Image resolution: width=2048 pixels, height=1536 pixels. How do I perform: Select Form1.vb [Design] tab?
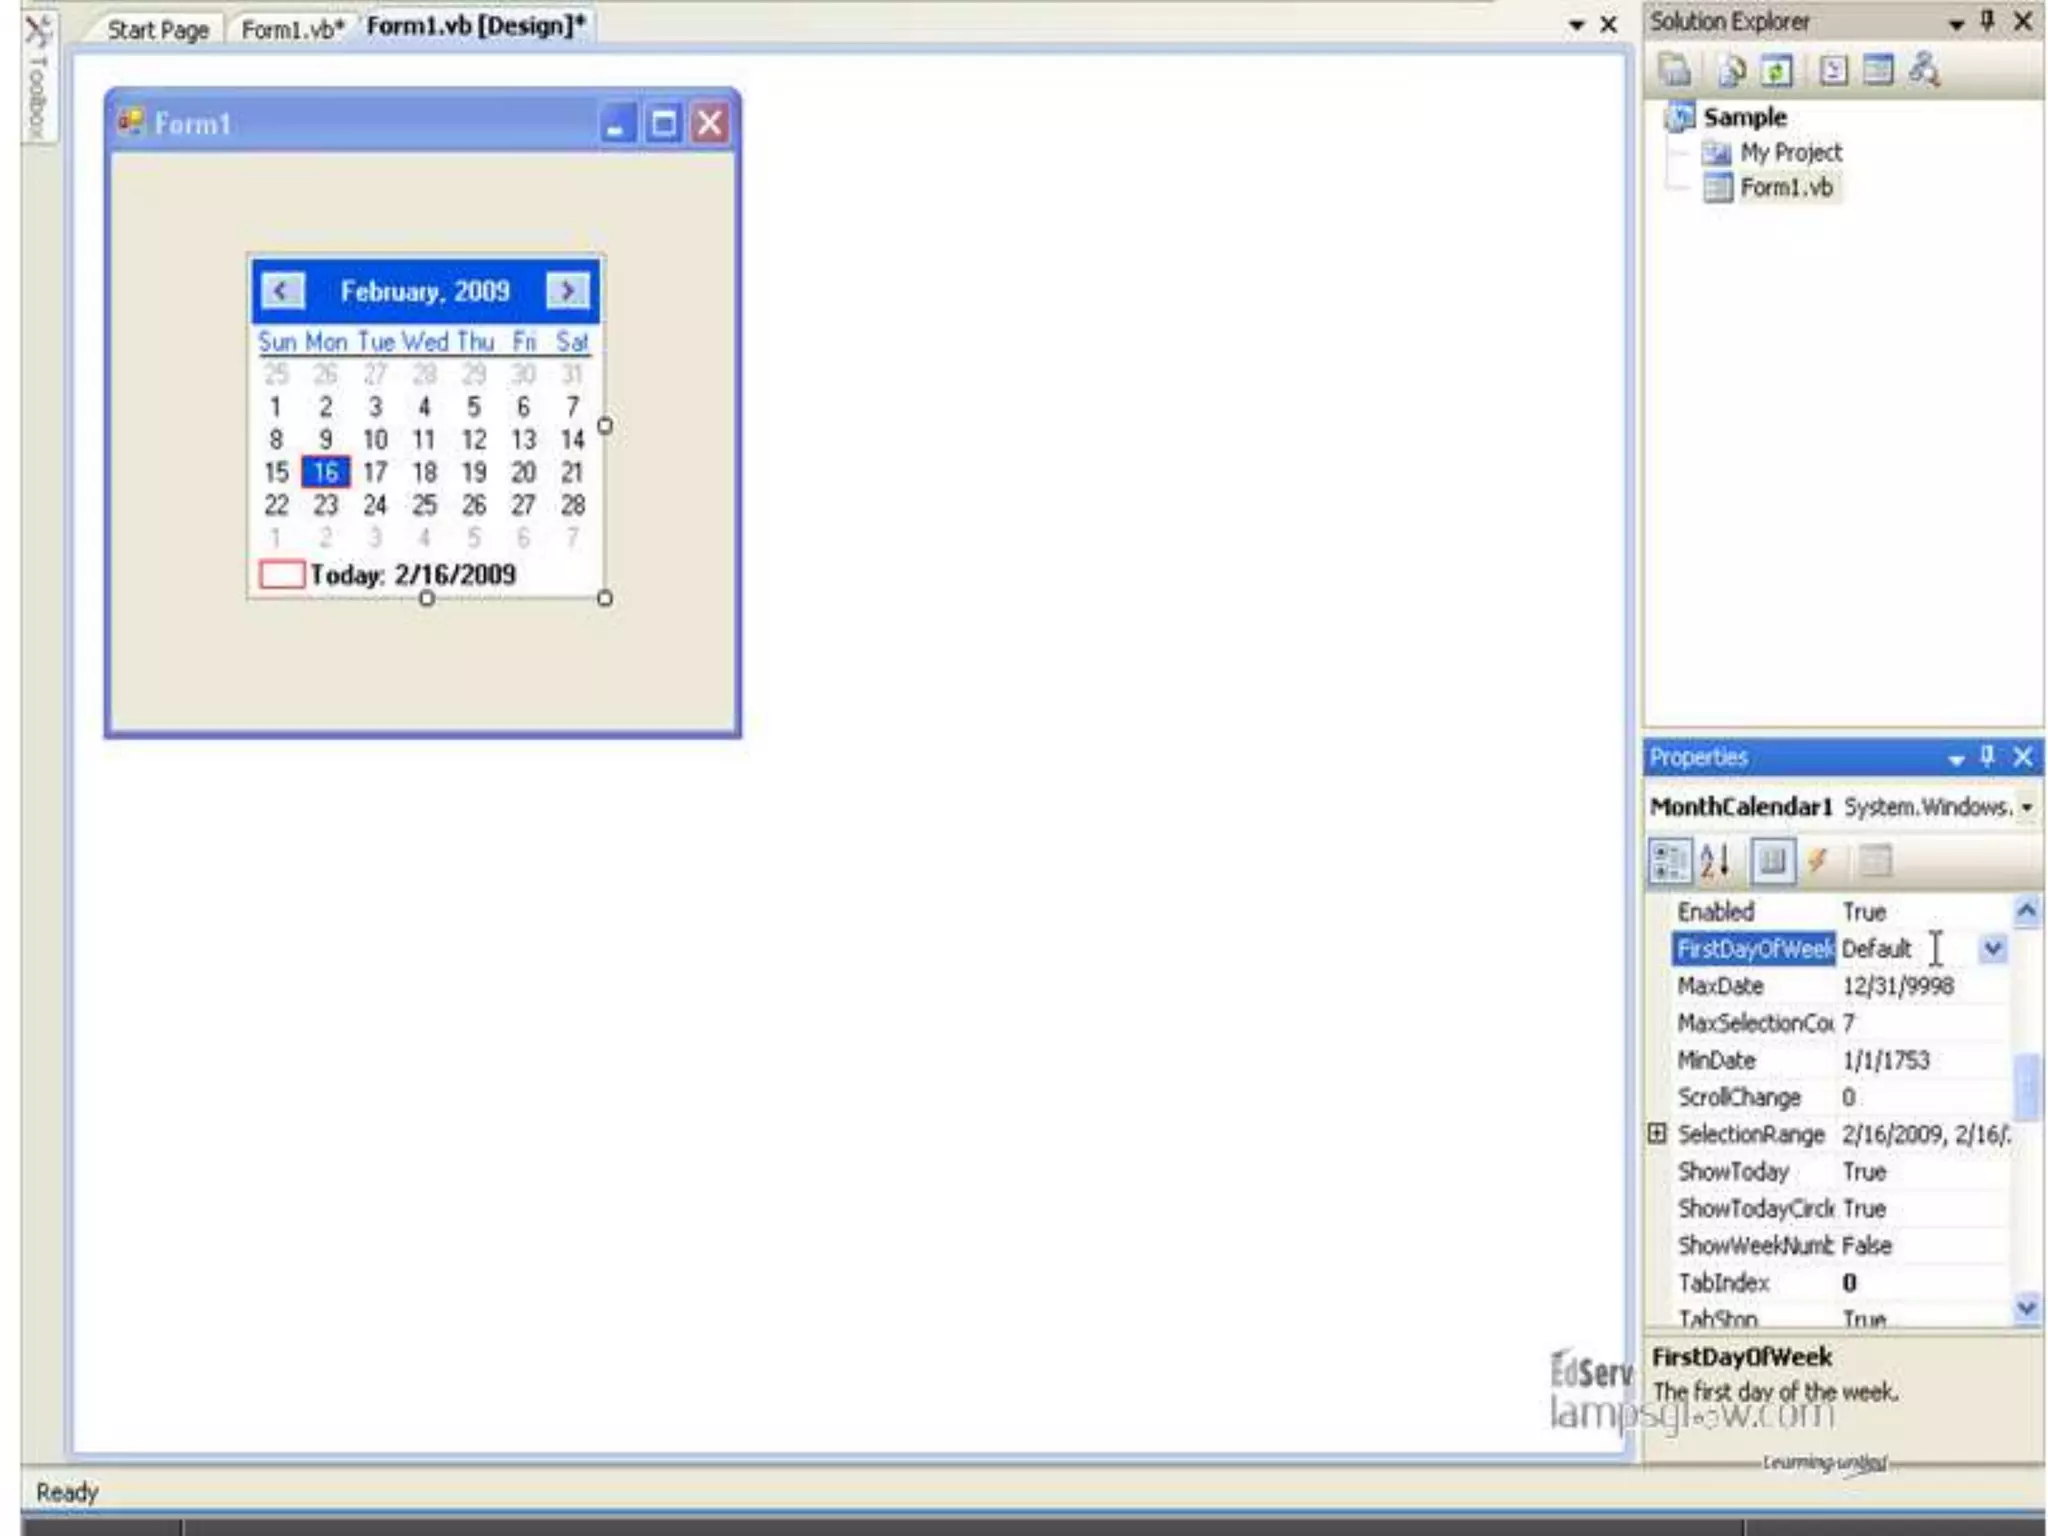click(x=476, y=26)
